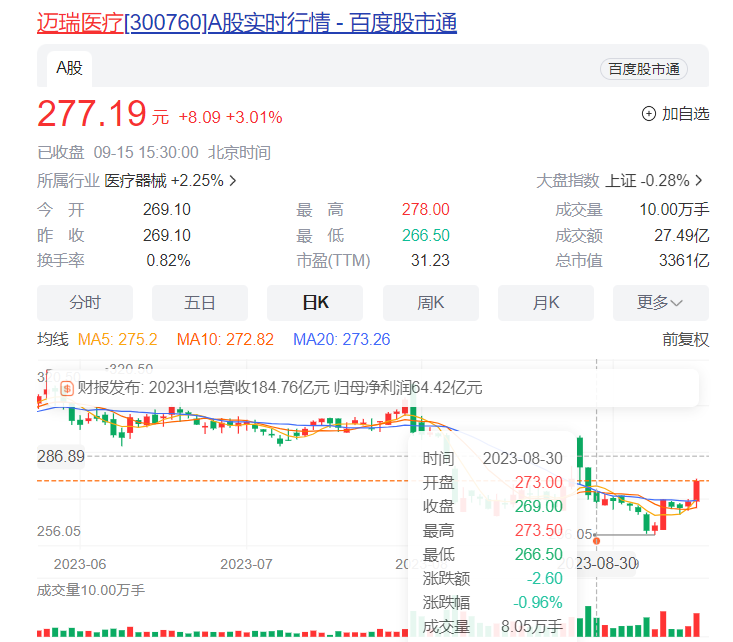The image size is (733, 642).
Task: Click the tall green candlestick before 2023-08-30
Action: coord(580,452)
